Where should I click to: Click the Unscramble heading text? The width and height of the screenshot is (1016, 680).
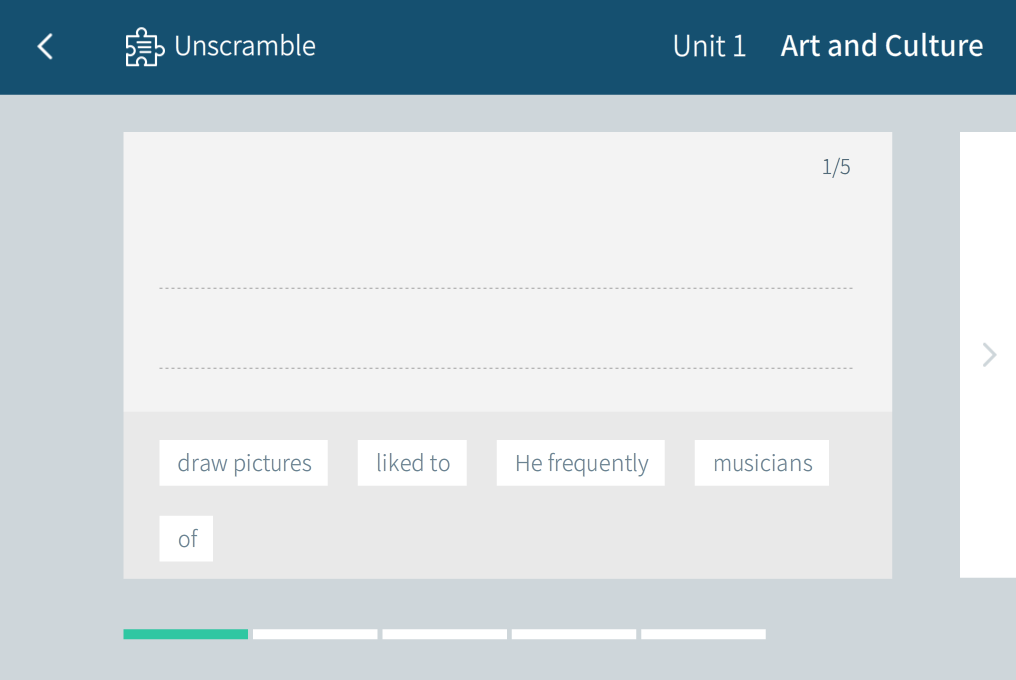point(245,46)
